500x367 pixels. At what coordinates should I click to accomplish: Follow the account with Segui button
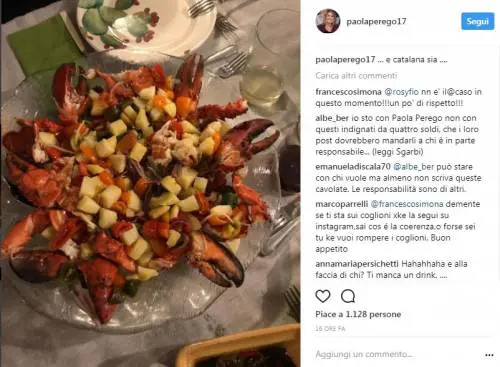click(478, 21)
